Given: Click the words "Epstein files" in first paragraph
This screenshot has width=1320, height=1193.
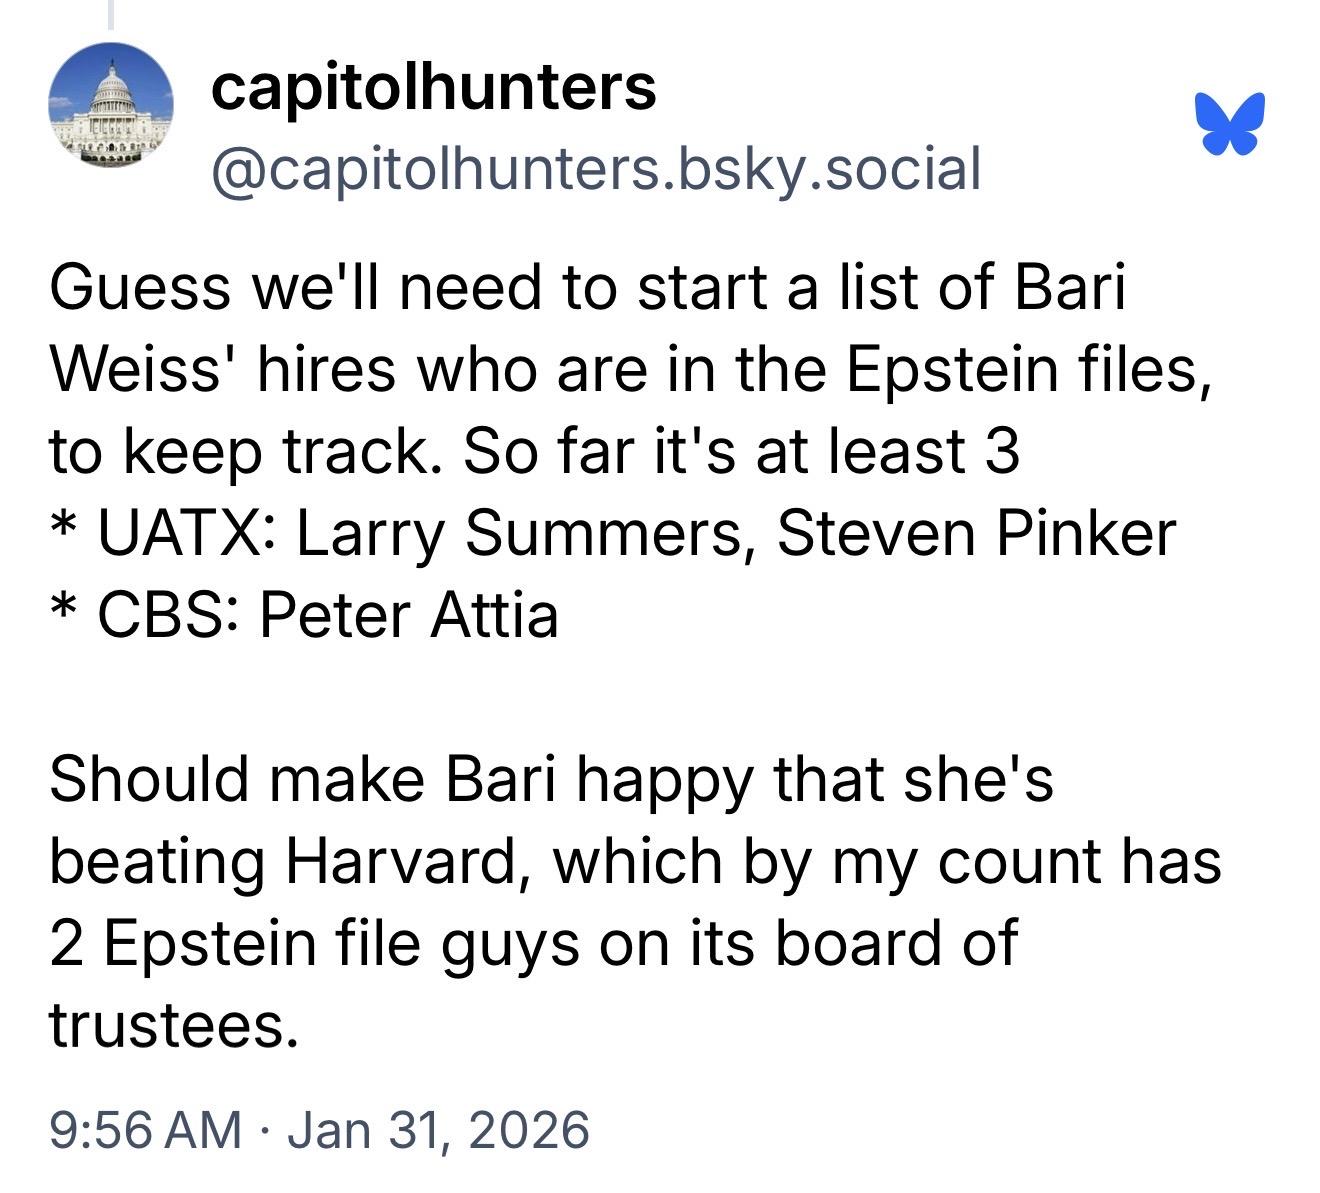Looking at the screenshot, I should pos(1021,370).
